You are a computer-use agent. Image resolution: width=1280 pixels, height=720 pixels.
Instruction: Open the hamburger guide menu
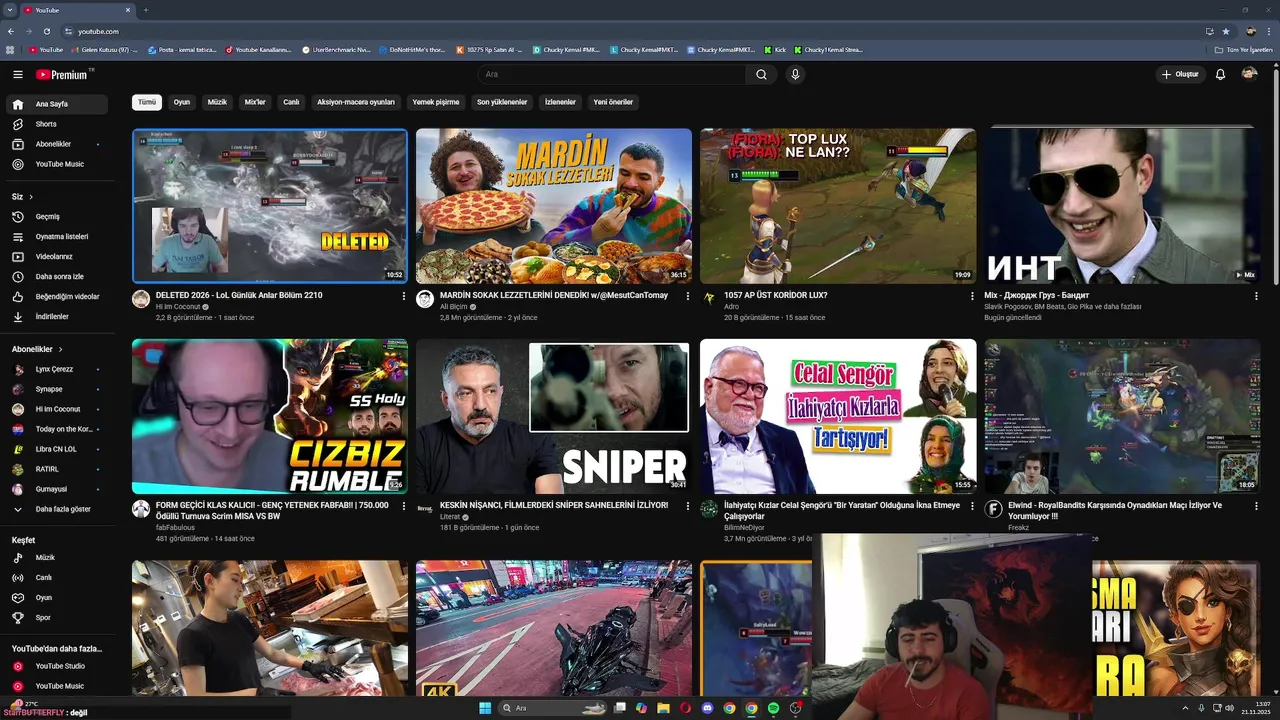17,75
